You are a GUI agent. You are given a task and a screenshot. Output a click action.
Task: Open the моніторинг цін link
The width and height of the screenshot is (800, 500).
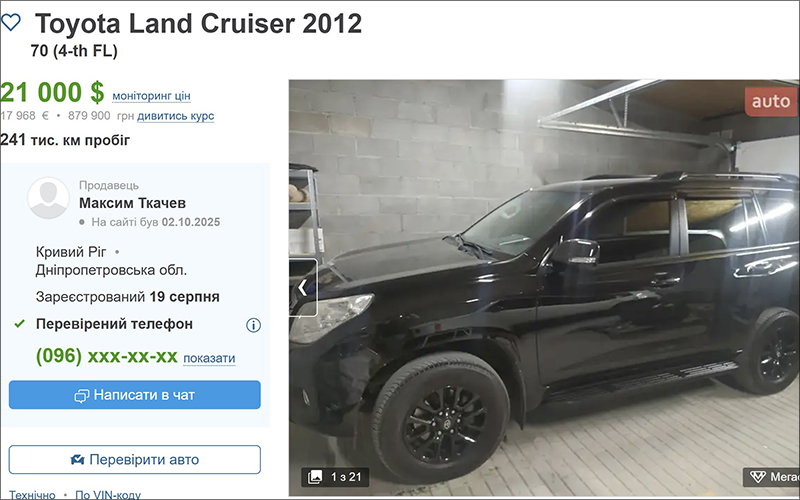(151, 96)
